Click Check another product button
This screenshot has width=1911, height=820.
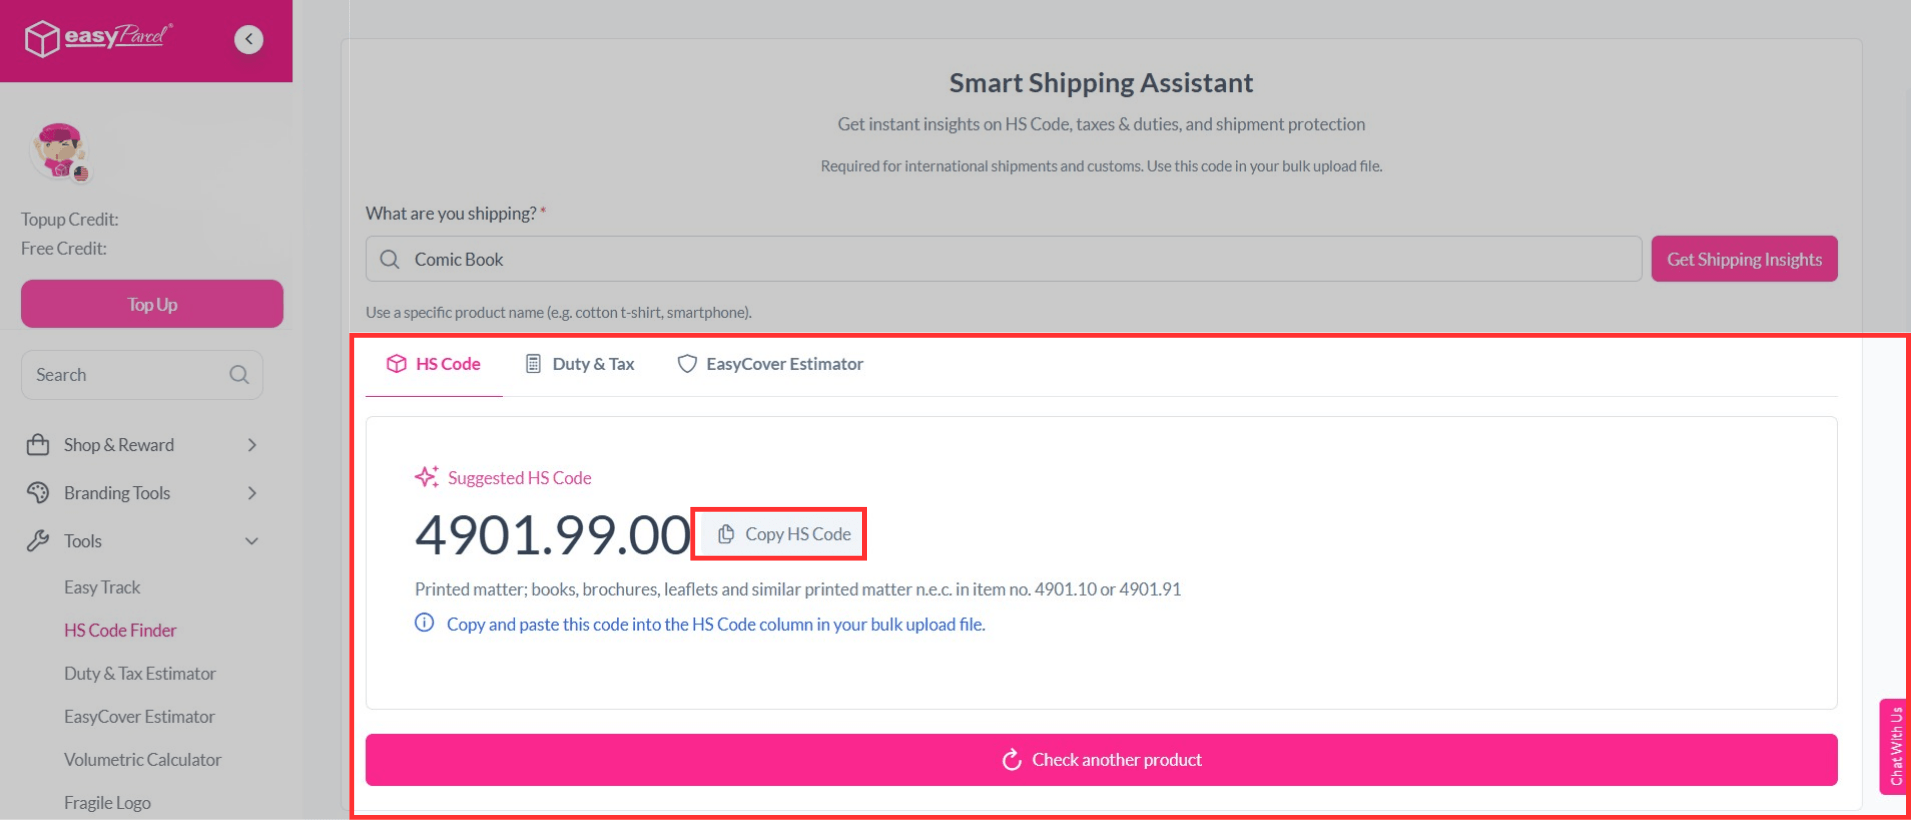tap(1101, 760)
